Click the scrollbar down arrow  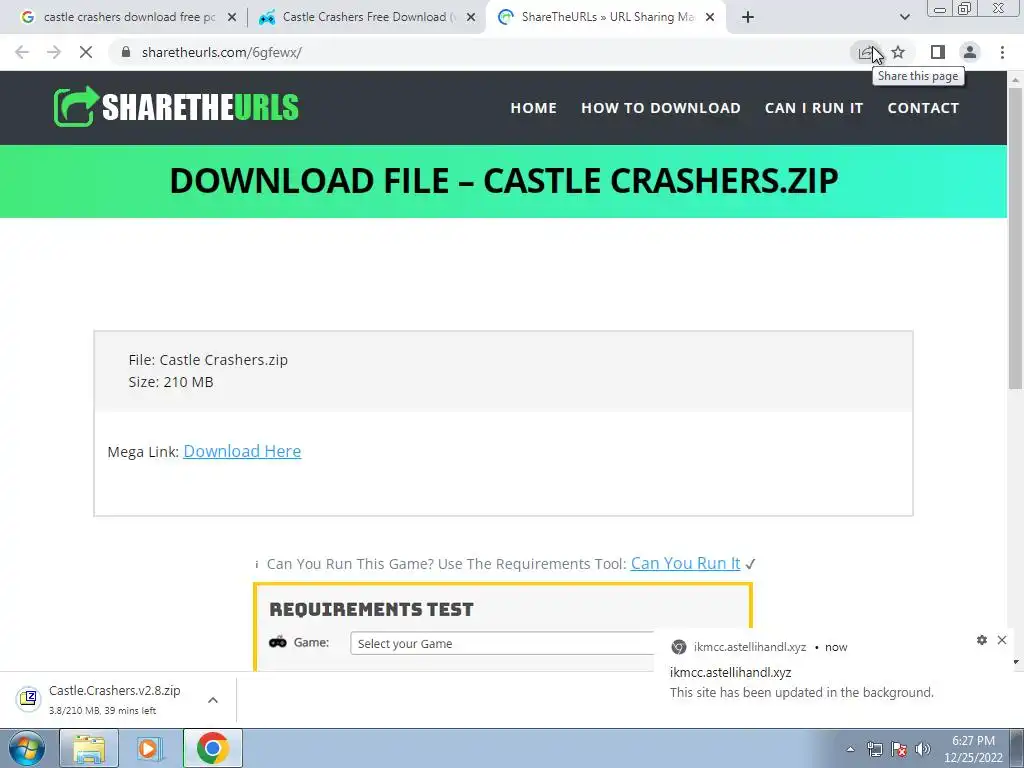coord(1015,662)
